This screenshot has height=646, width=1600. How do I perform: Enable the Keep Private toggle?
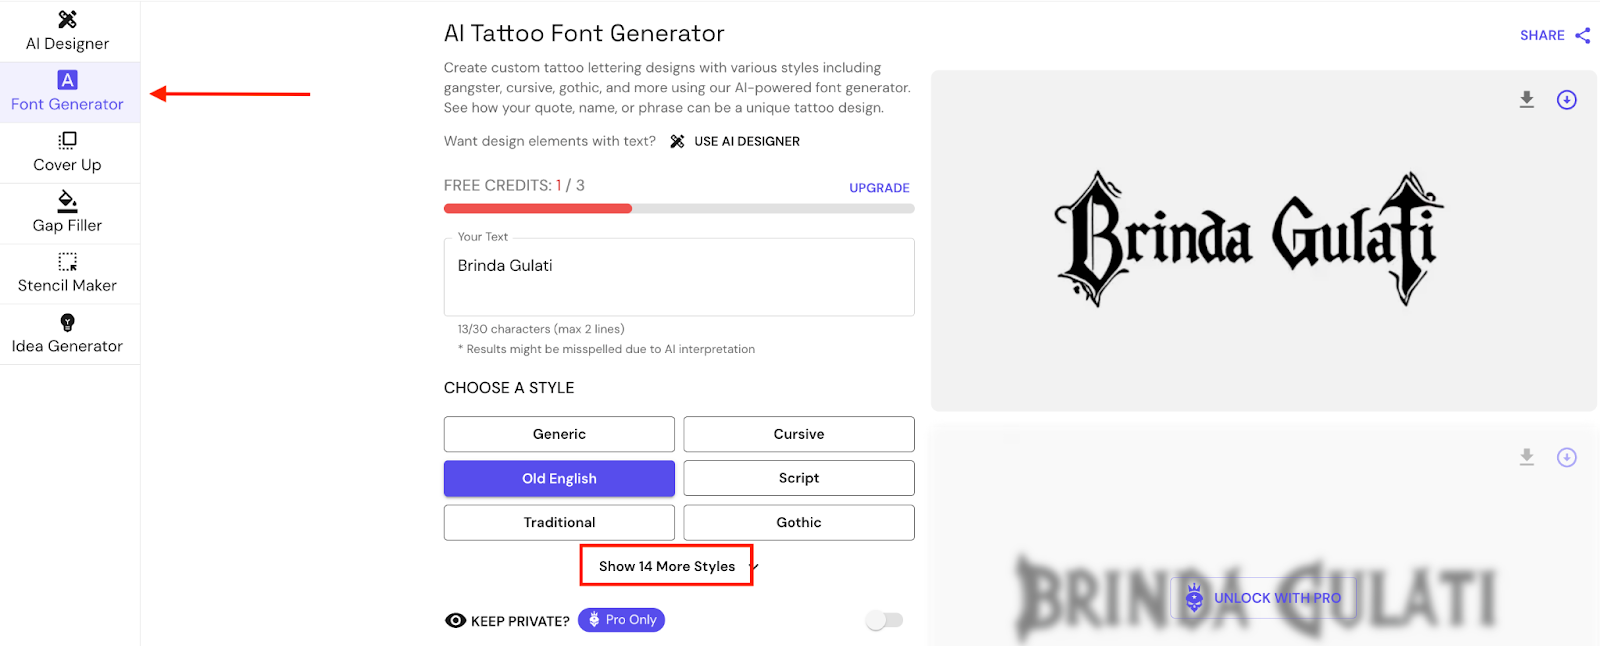click(x=883, y=620)
